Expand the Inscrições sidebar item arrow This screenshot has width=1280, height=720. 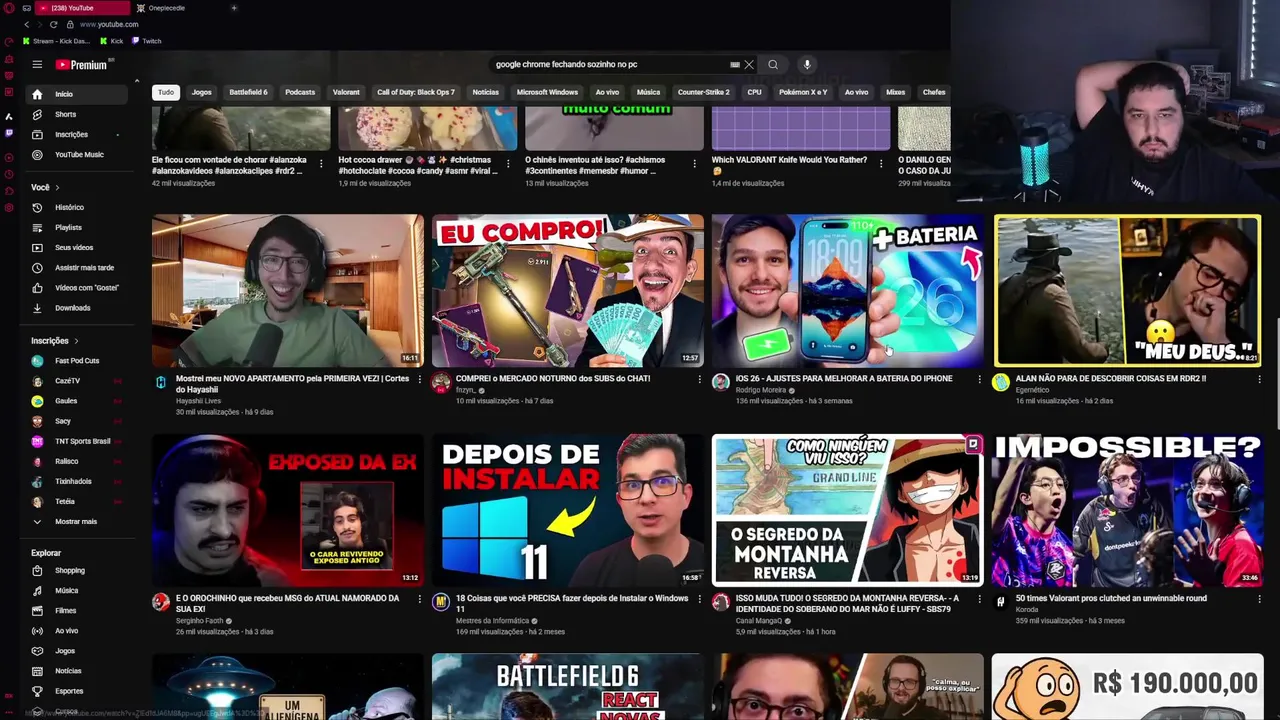117,135
